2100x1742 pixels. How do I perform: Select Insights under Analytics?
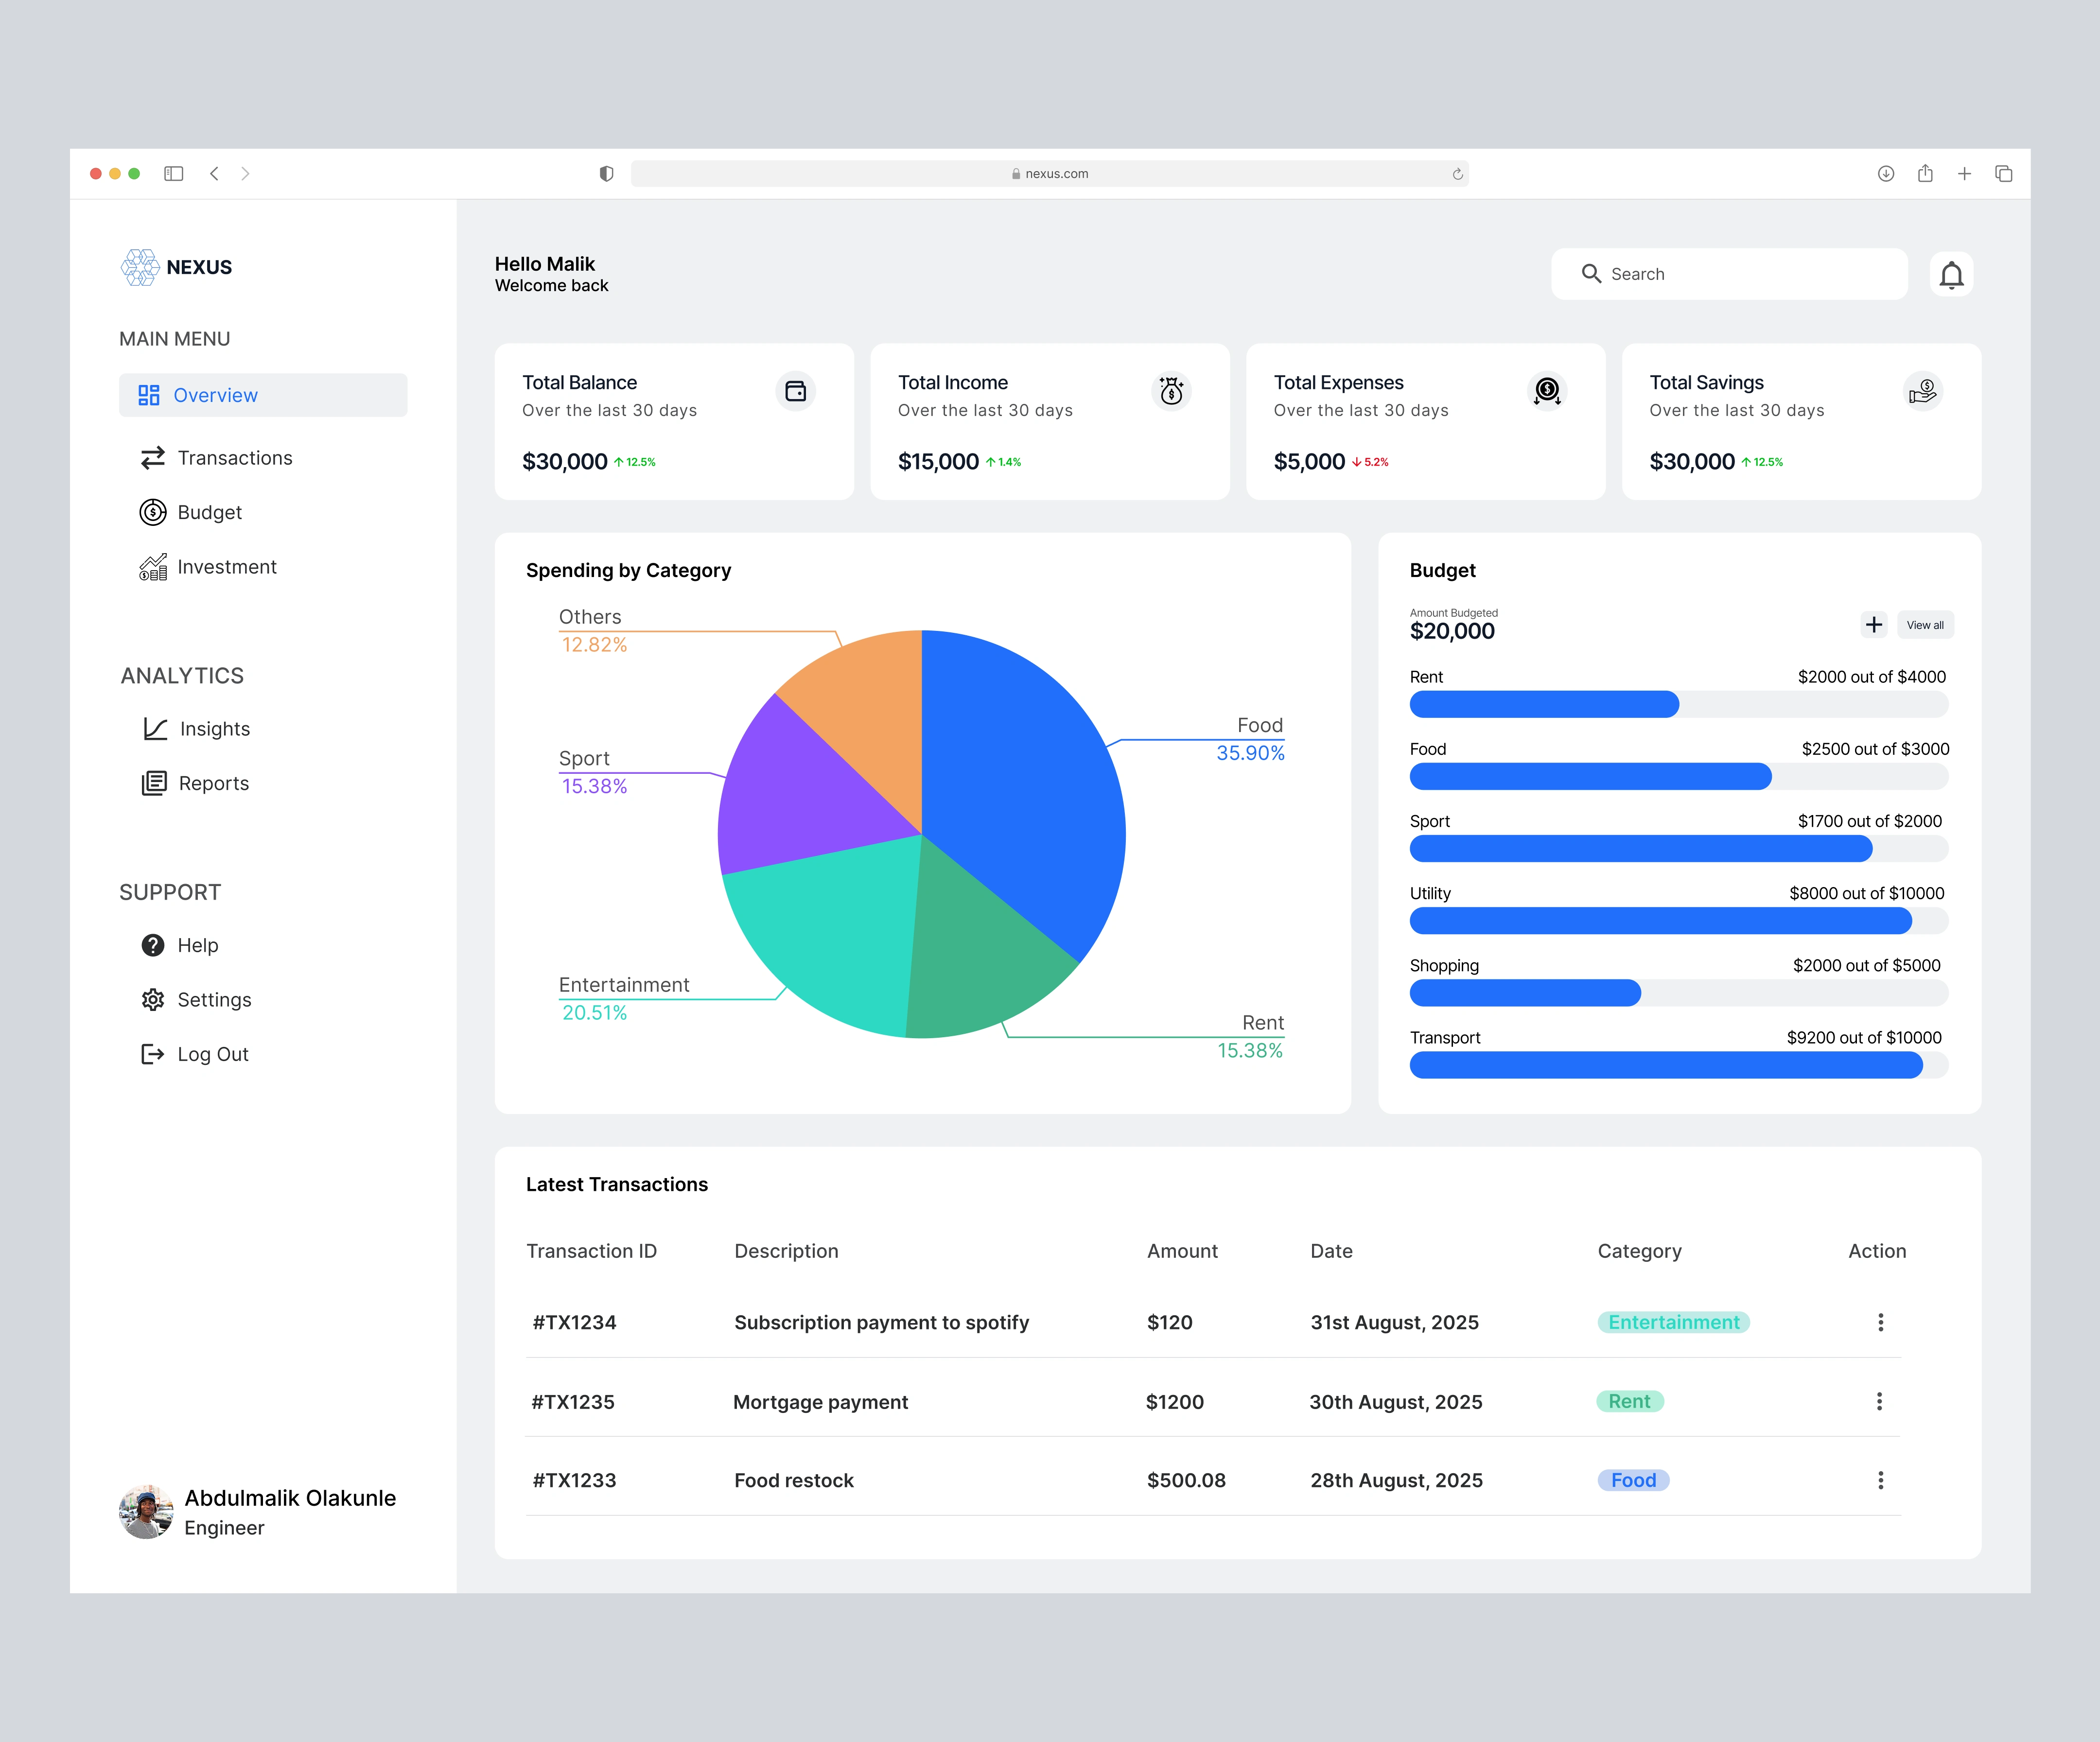click(x=214, y=729)
